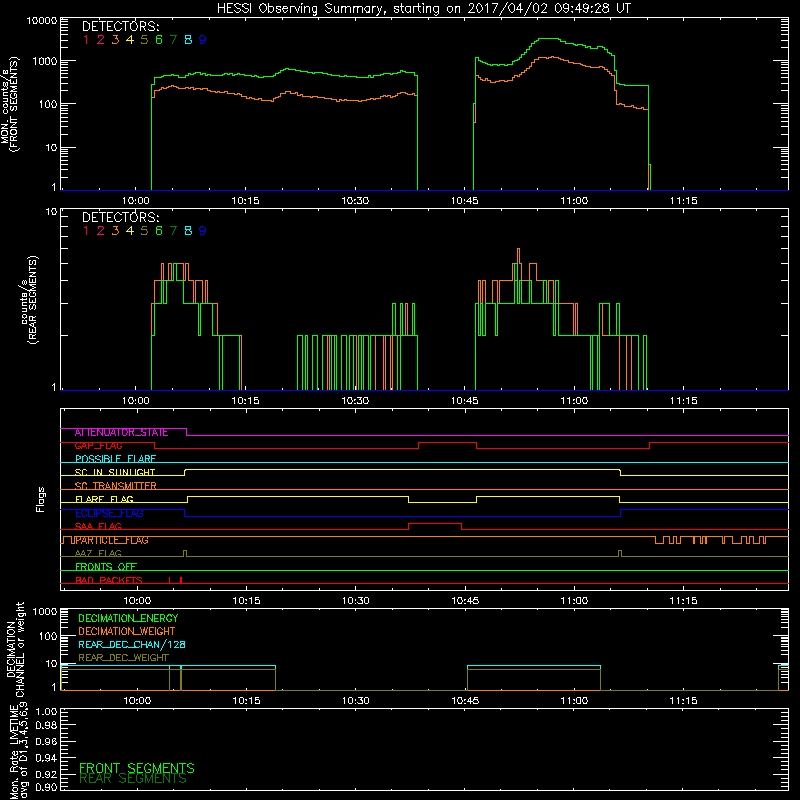800x800 pixels.
Task: Click the FRONT SEGMENTS livetime legend text
Action: [137, 768]
